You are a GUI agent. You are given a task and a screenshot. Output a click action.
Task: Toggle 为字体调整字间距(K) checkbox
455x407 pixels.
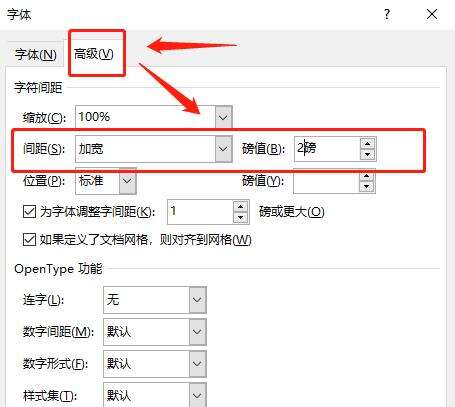[x=29, y=211]
